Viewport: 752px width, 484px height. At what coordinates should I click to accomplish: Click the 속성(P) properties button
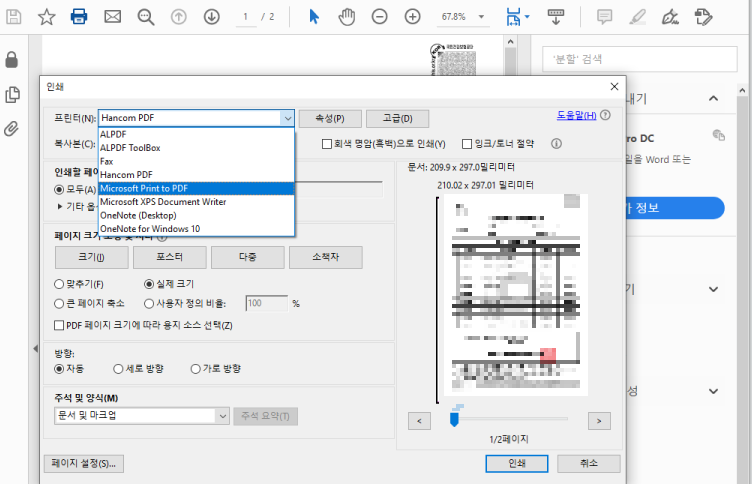point(330,118)
